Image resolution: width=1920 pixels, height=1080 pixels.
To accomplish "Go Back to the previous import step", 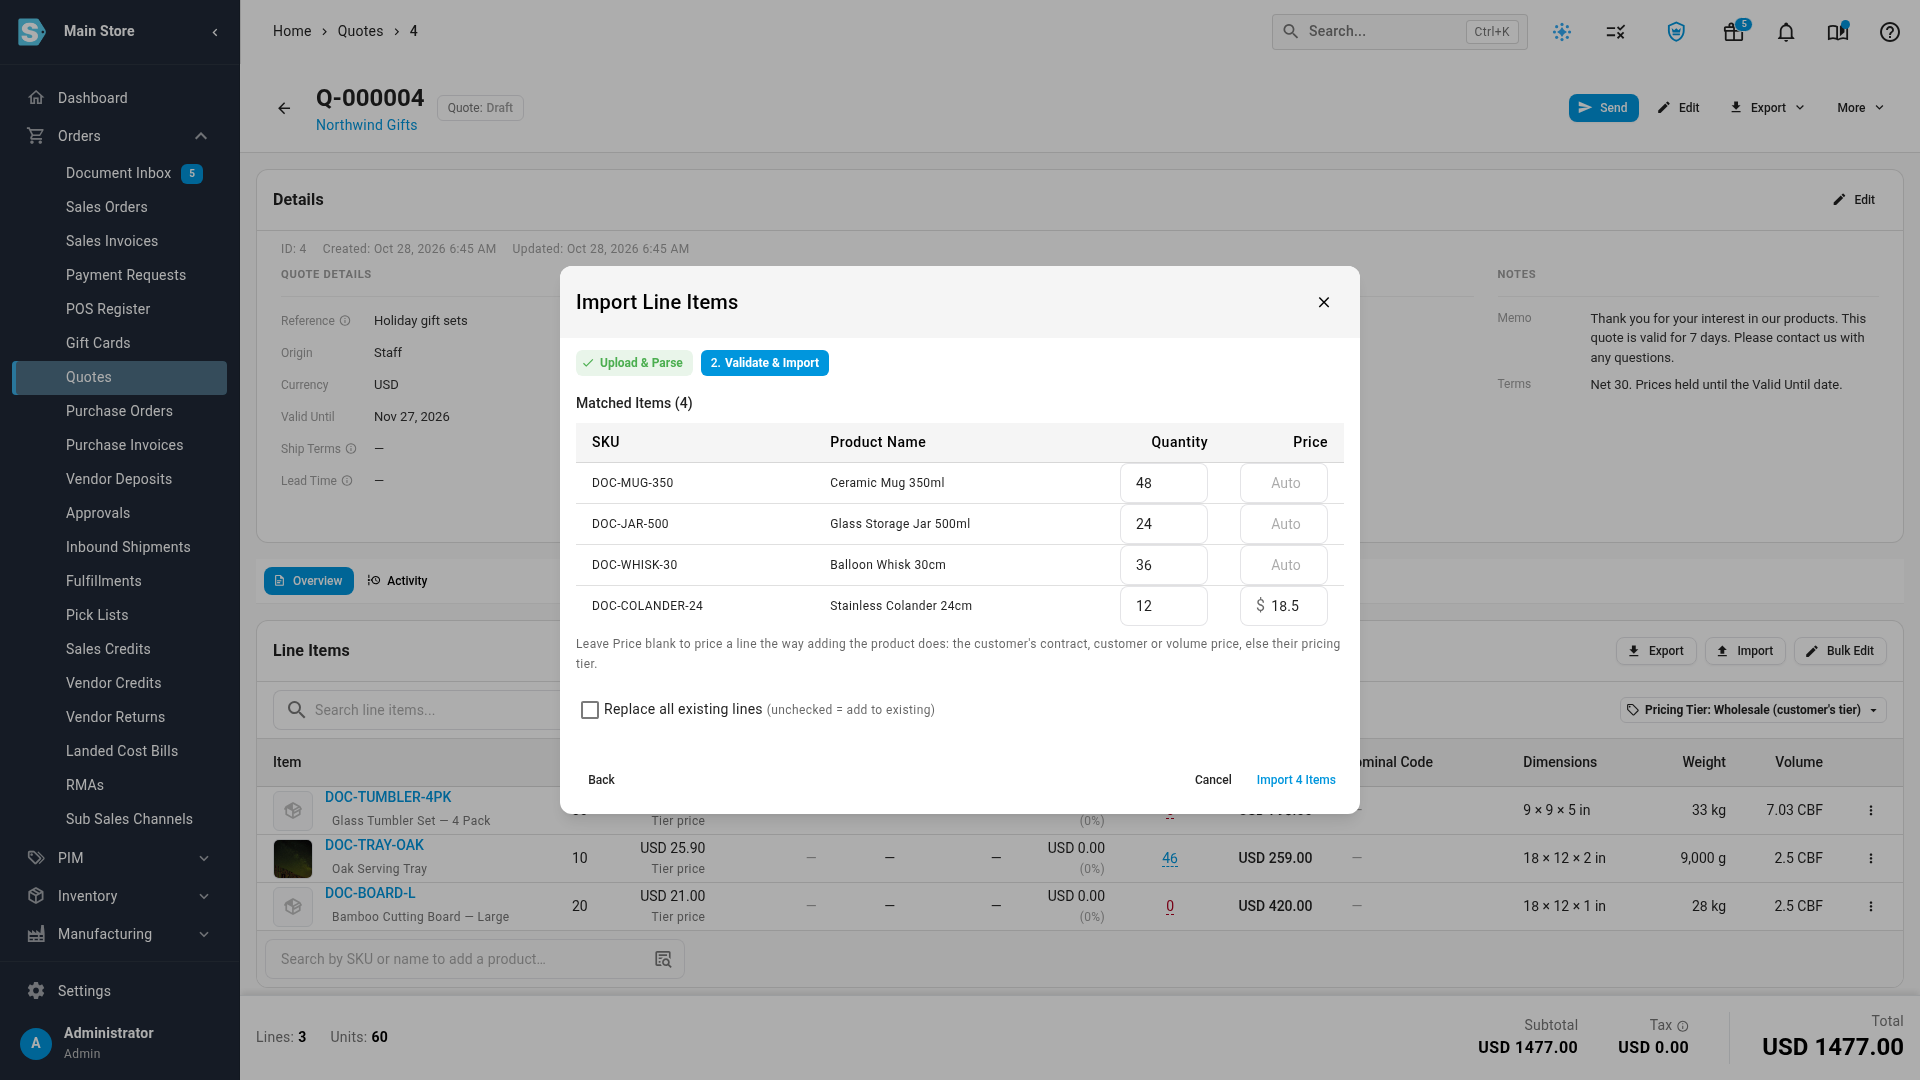I will click(x=601, y=780).
